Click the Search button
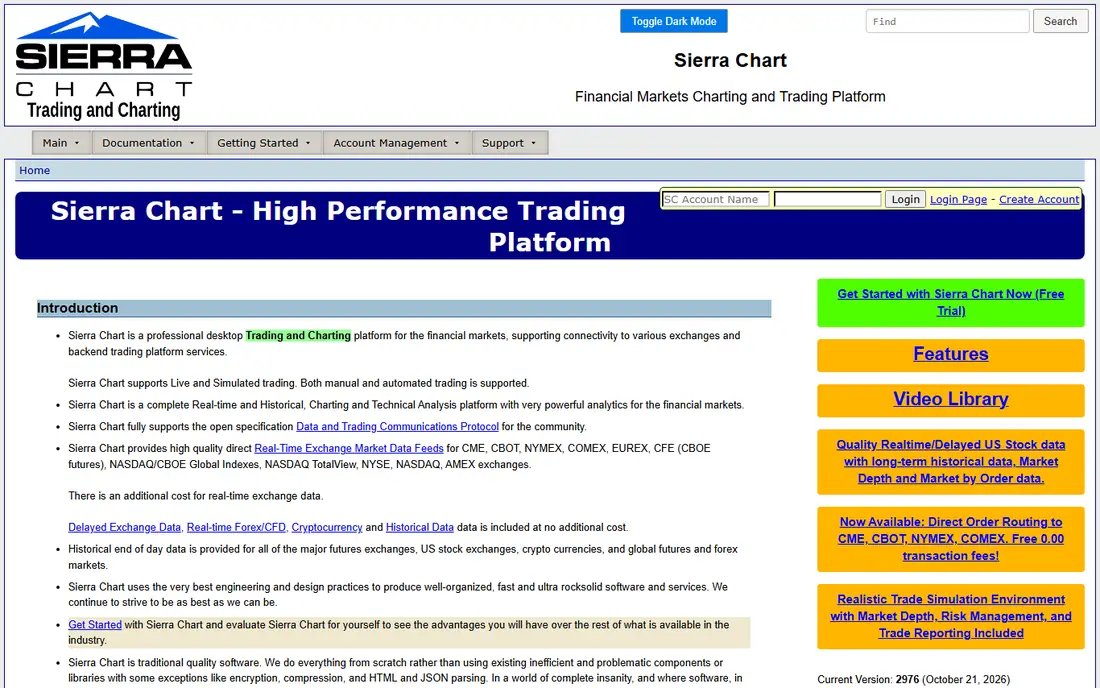The image size is (1100, 688). (x=1060, y=21)
